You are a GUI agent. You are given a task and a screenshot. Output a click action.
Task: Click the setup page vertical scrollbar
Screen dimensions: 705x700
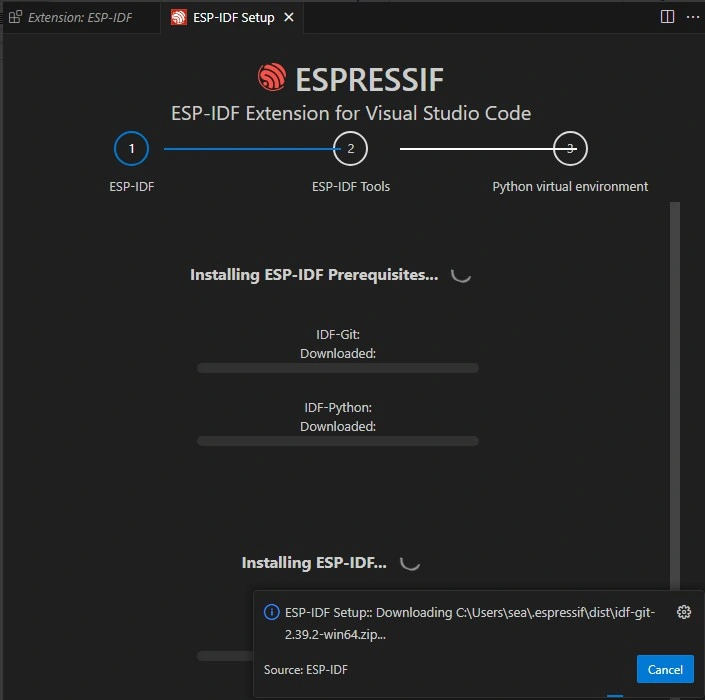point(675,400)
